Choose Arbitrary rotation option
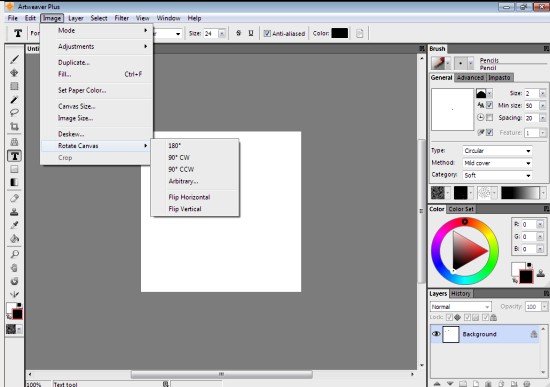The width and height of the screenshot is (550, 387). (195, 181)
